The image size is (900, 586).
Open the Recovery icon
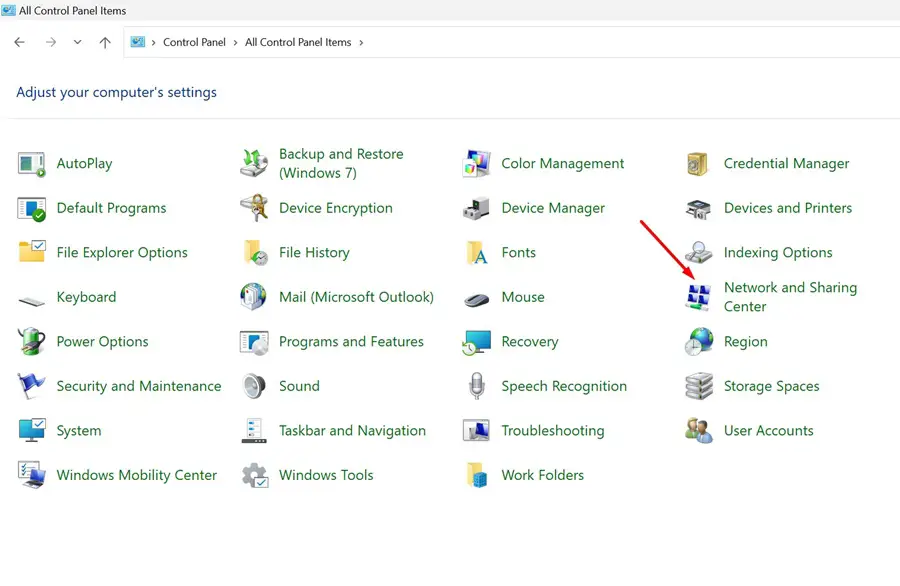point(476,343)
